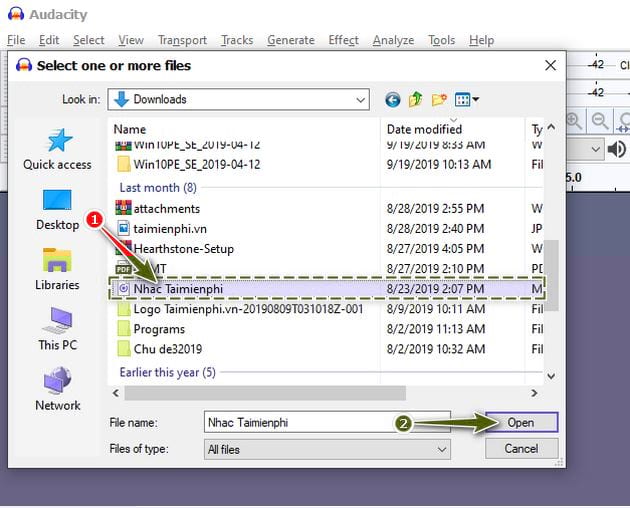Screen dimensions: 630x508
Task: Click the Win10PE_SE_2019-04-12 folder icon
Action: click(x=123, y=164)
